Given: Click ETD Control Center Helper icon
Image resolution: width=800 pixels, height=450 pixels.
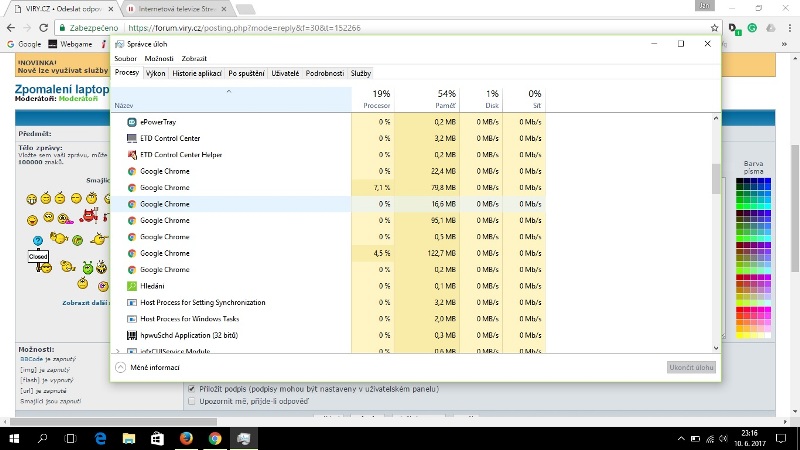Looking at the screenshot, I should 132,155.
